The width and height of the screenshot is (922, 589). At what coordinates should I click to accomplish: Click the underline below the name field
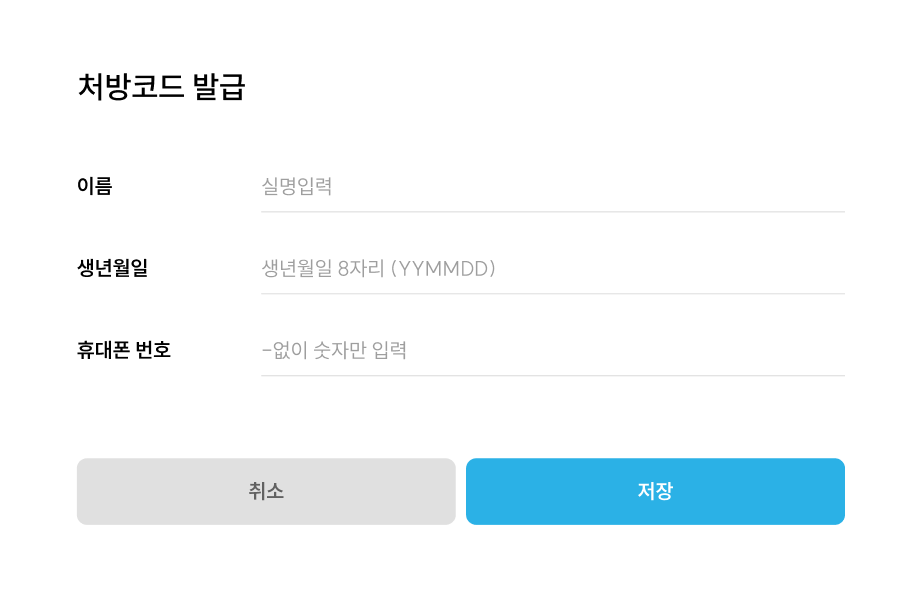[x=550, y=211]
